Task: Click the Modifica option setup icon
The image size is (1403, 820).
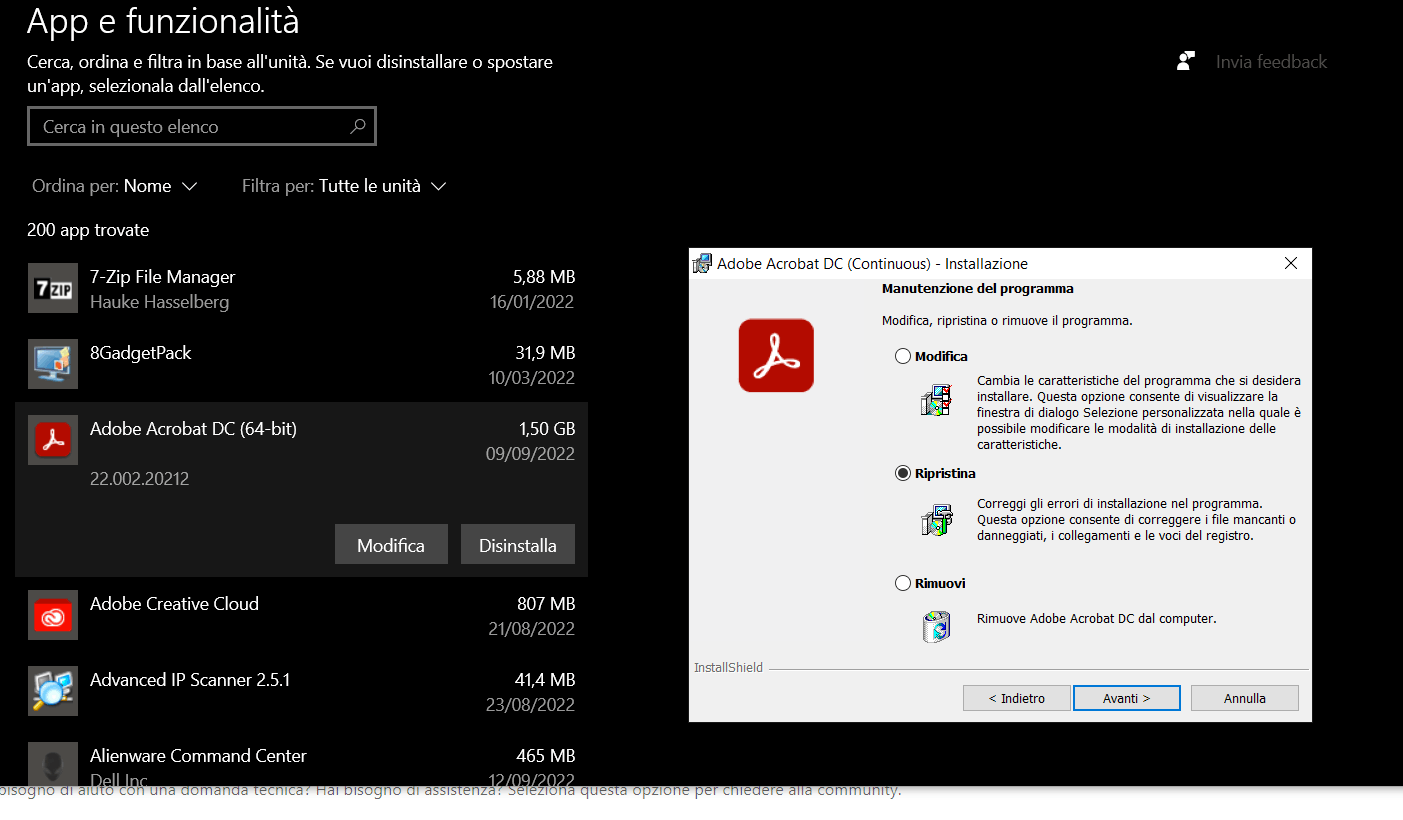Action: point(937,400)
